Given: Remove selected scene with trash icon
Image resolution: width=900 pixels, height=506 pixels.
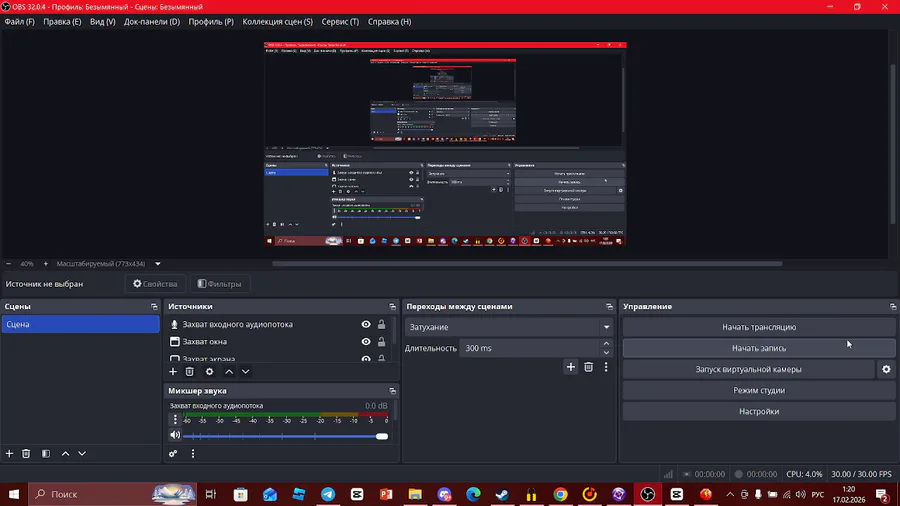Looking at the screenshot, I should (x=26, y=454).
